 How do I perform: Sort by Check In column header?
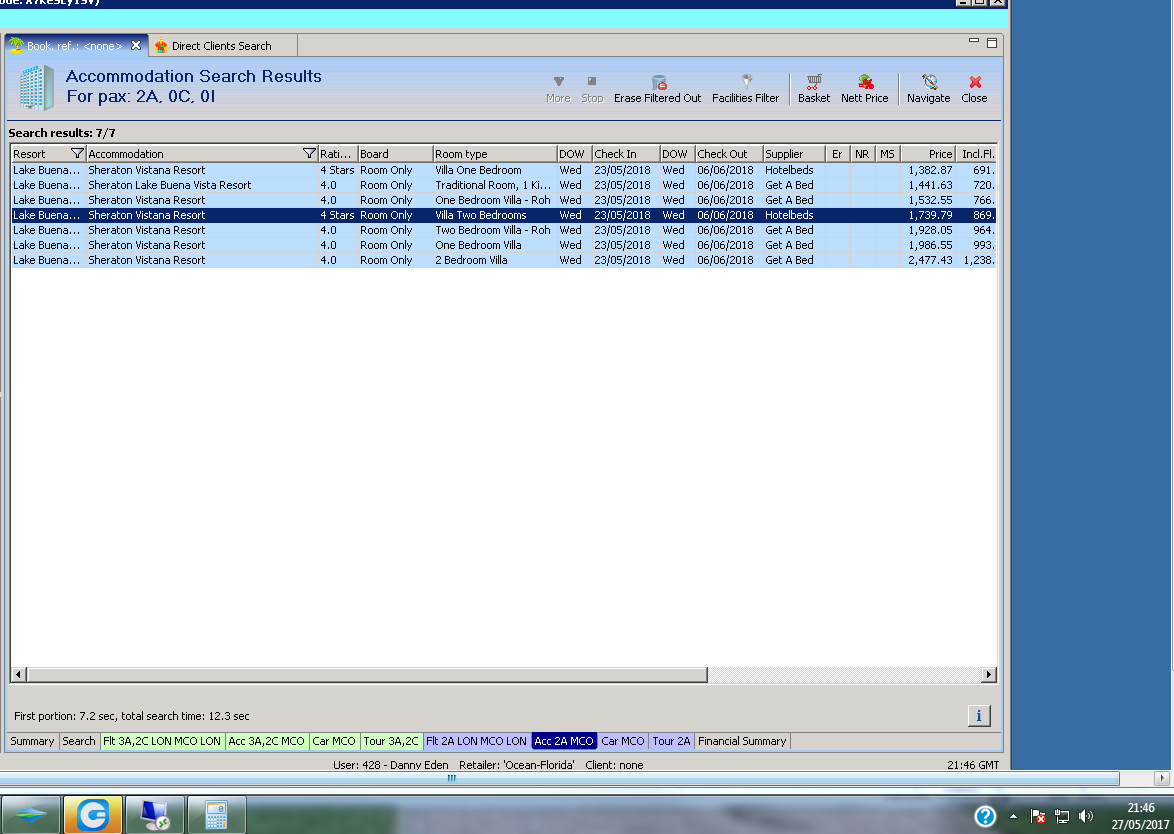[x=625, y=153]
